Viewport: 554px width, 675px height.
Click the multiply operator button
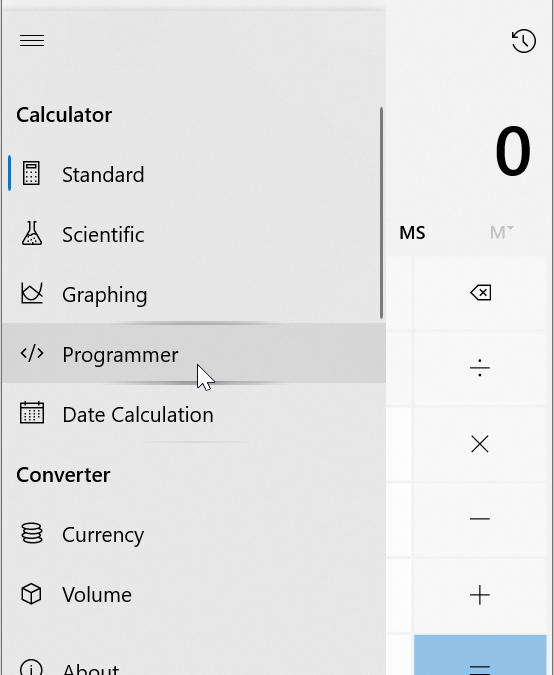tap(480, 444)
